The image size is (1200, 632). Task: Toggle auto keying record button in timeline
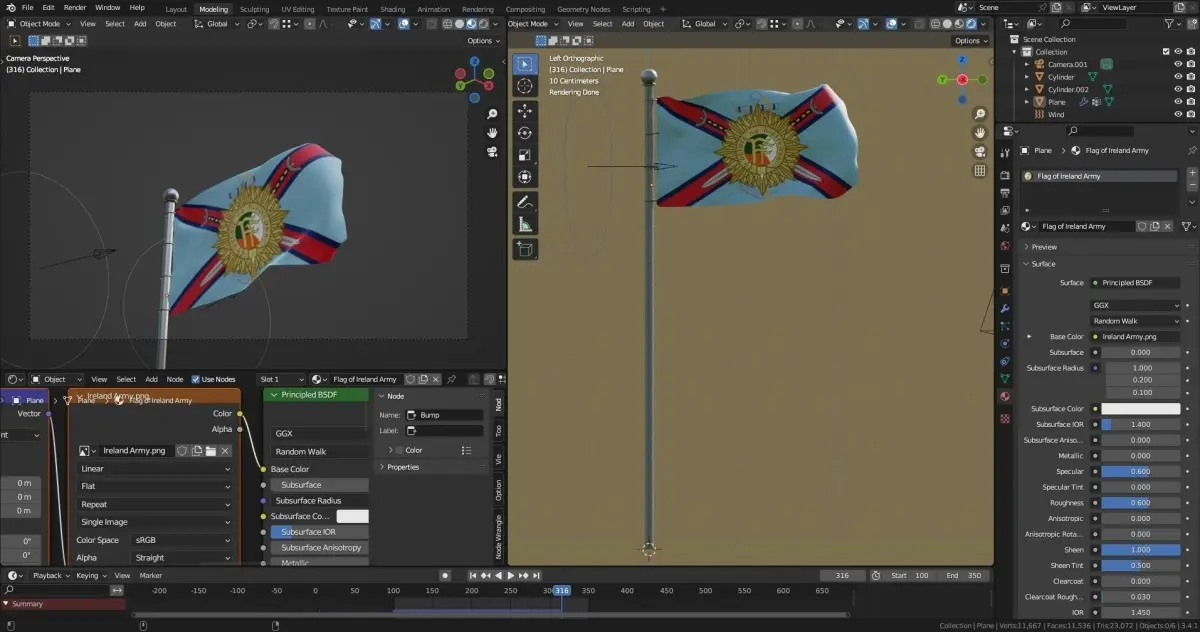446,575
